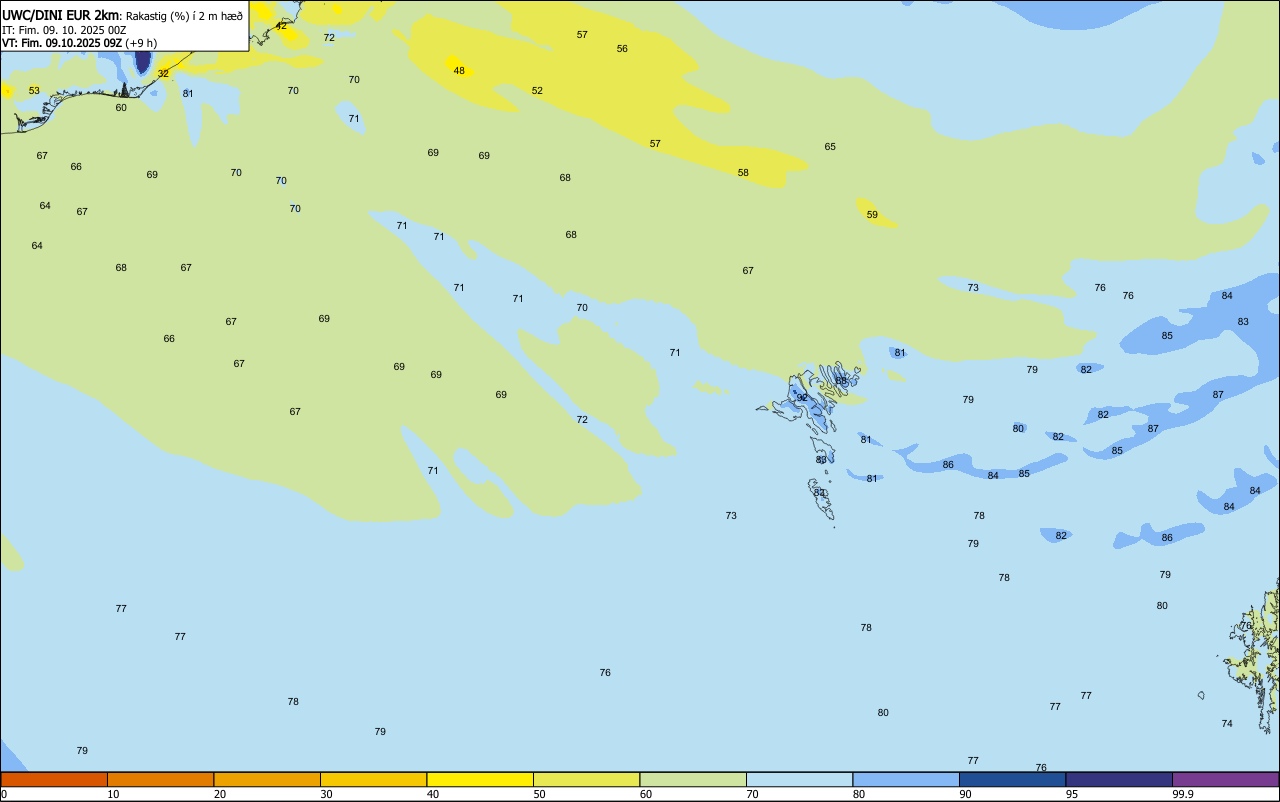Viewport: 1280px width, 802px height.
Task: Click the legend tick label '95'
Action: (1072, 794)
